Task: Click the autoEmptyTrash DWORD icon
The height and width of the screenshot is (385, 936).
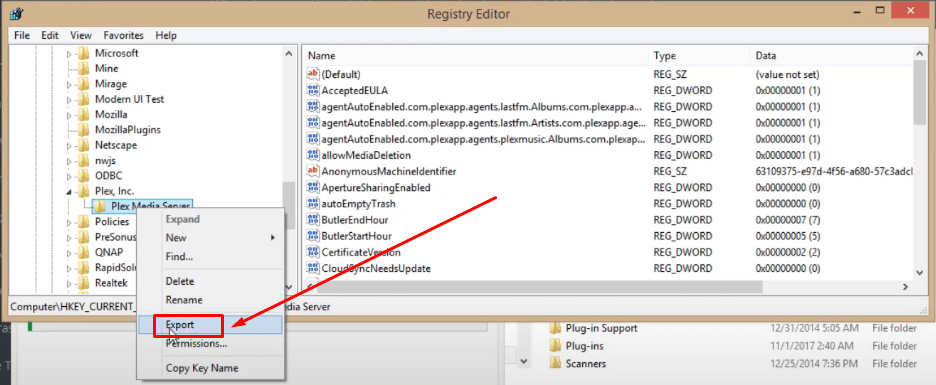Action: pyautogui.click(x=313, y=204)
